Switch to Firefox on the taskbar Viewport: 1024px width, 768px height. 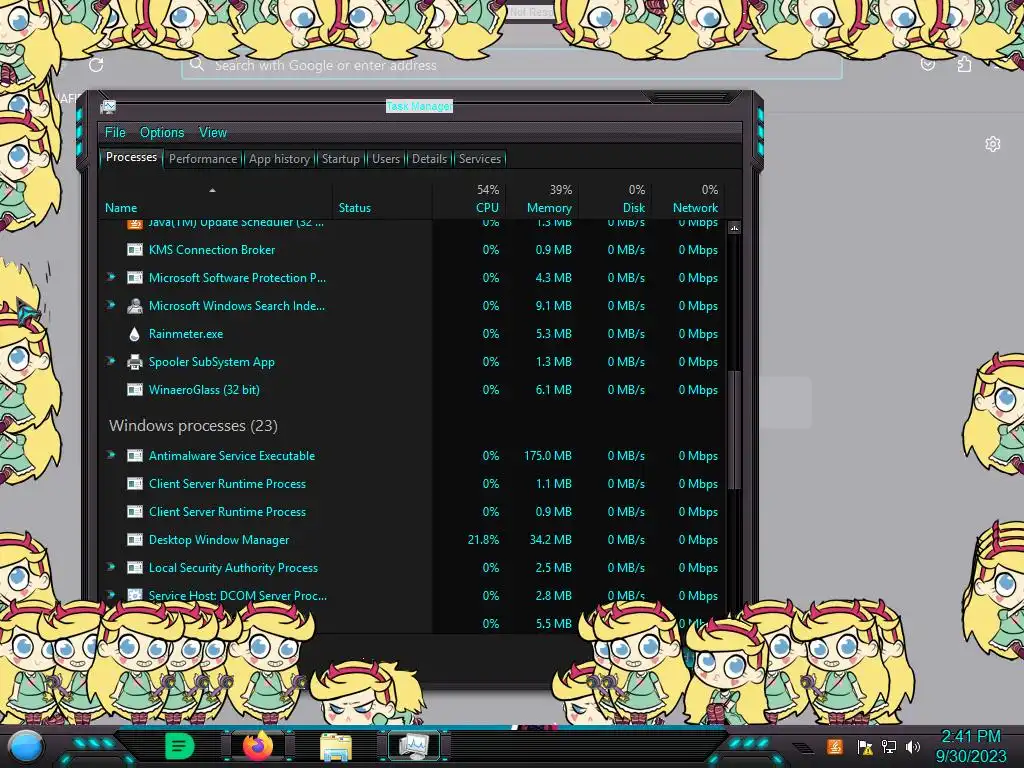258,746
